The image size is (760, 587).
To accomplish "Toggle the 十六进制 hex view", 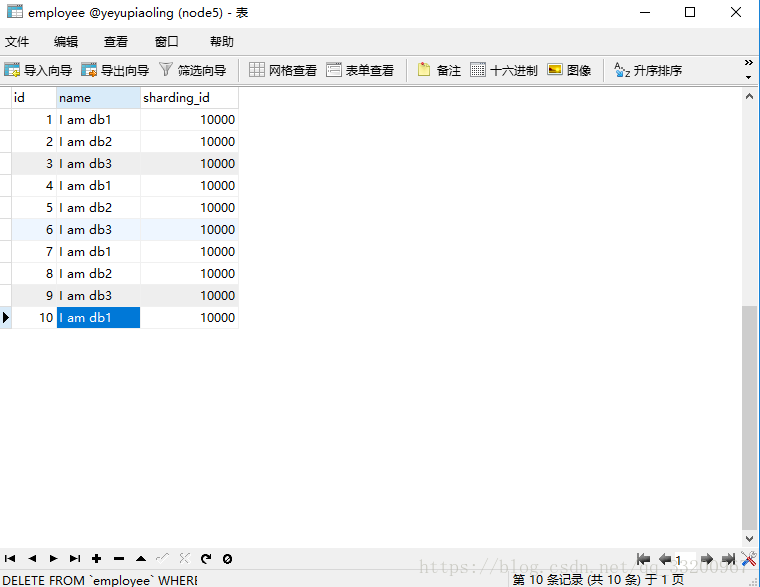I will [x=504, y=70].
